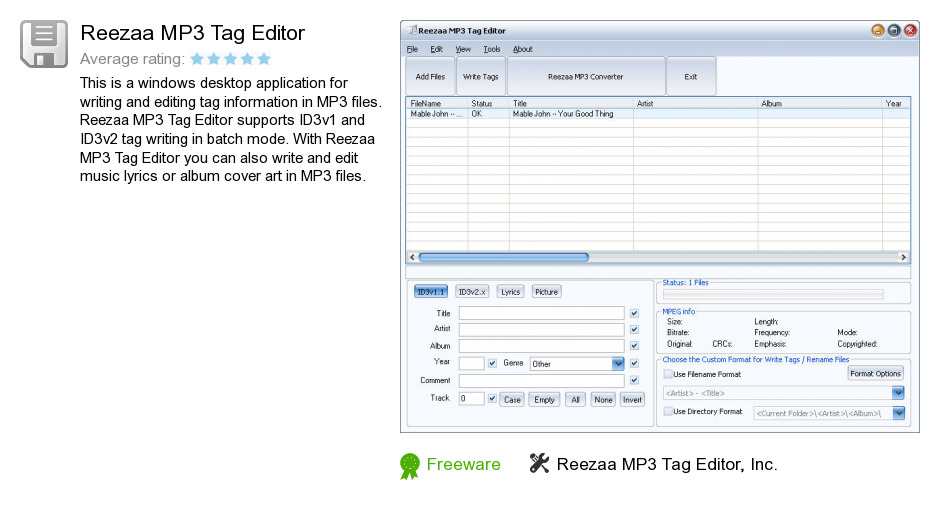Image resolution: width=940 pixels, height=510 pixels.
Task: Toggle the Genre field checkbox
Action: [634, 363]
